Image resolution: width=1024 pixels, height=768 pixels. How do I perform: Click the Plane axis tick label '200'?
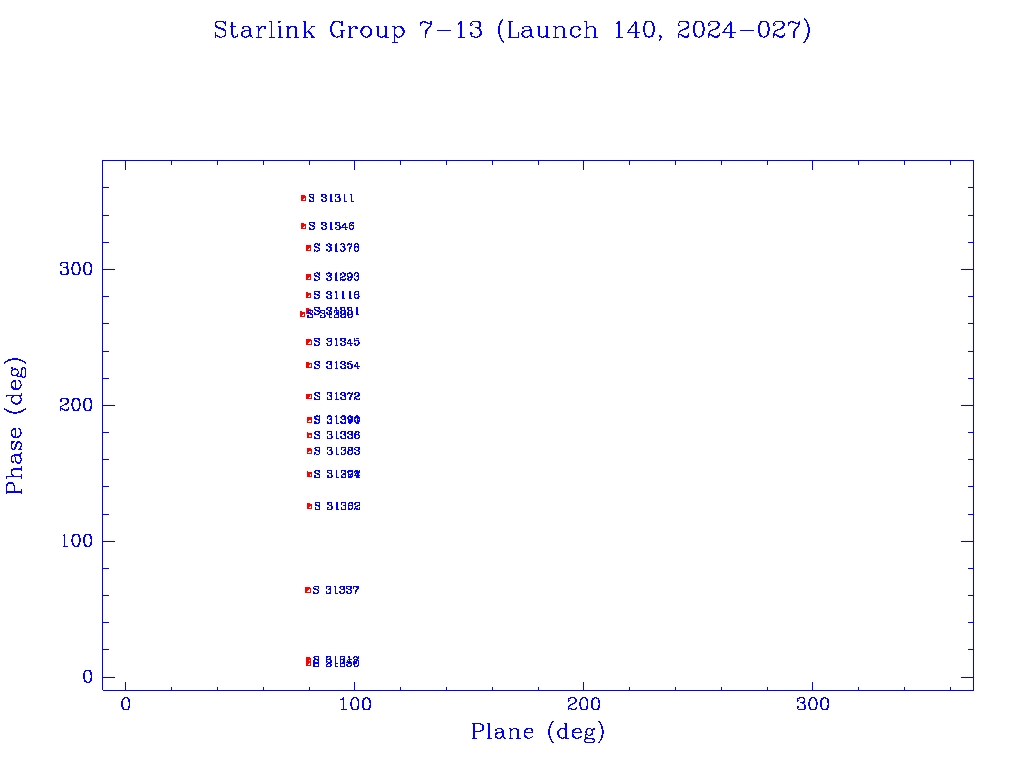click(583, 704)
